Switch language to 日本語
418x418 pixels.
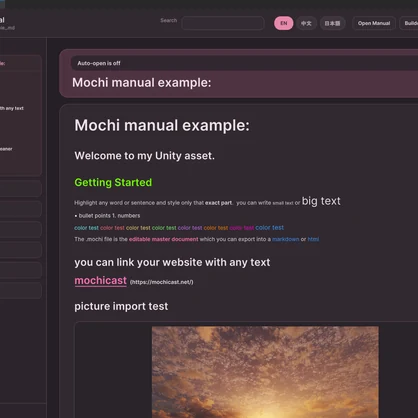tap(332, 23)
